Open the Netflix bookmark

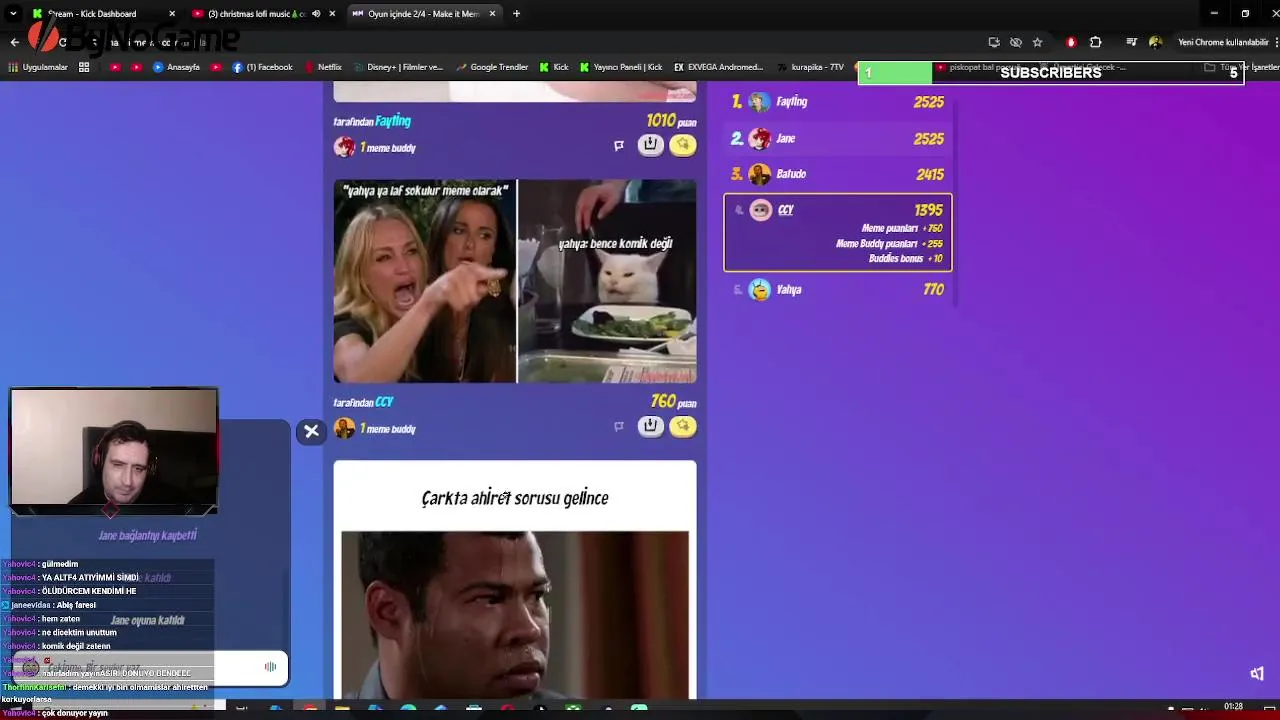click(x=323, y=67)
